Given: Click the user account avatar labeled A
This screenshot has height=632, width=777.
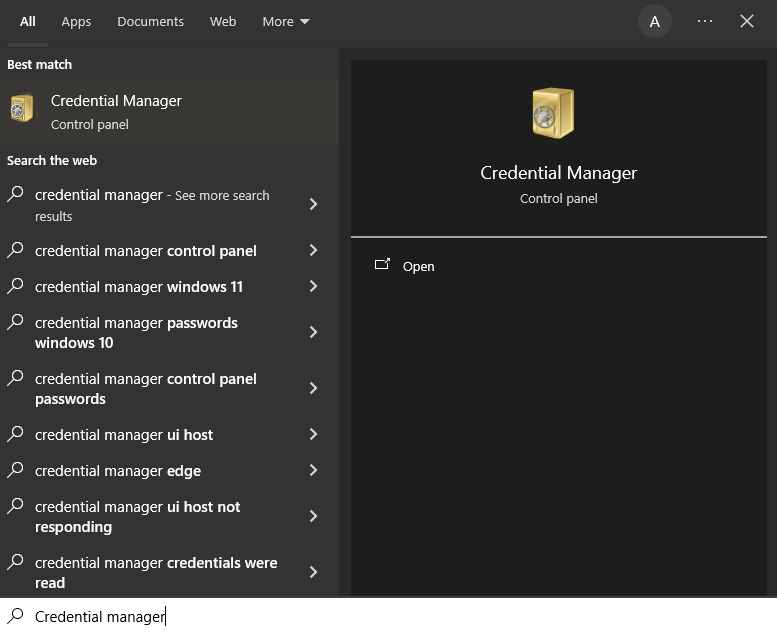Looking at the screenshot, I should (x=655, y=21).
